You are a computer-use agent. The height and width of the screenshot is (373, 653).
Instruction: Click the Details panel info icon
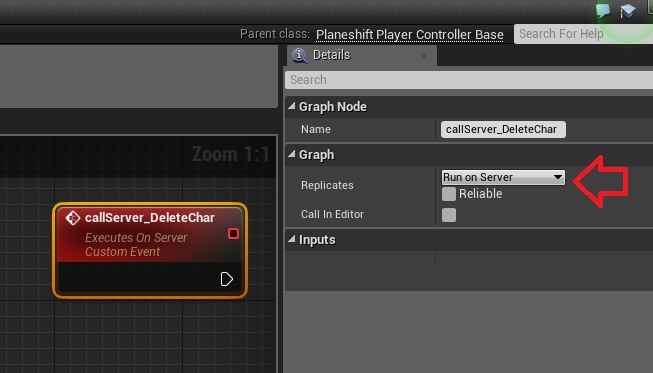(x=299, y=55)
